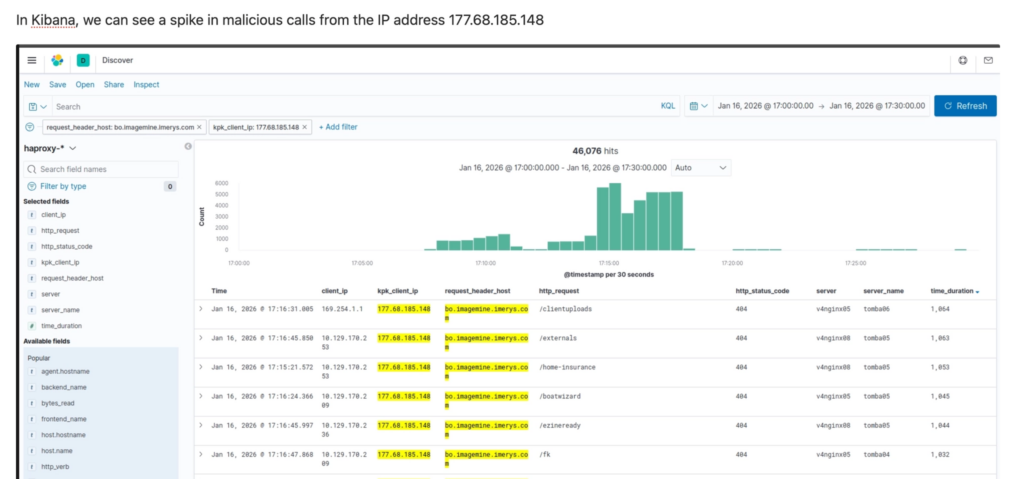Image resolution: width=1024 pixels, height=479 pixels.
Task: Open the saved query menu icon
Action: point(38,106)
